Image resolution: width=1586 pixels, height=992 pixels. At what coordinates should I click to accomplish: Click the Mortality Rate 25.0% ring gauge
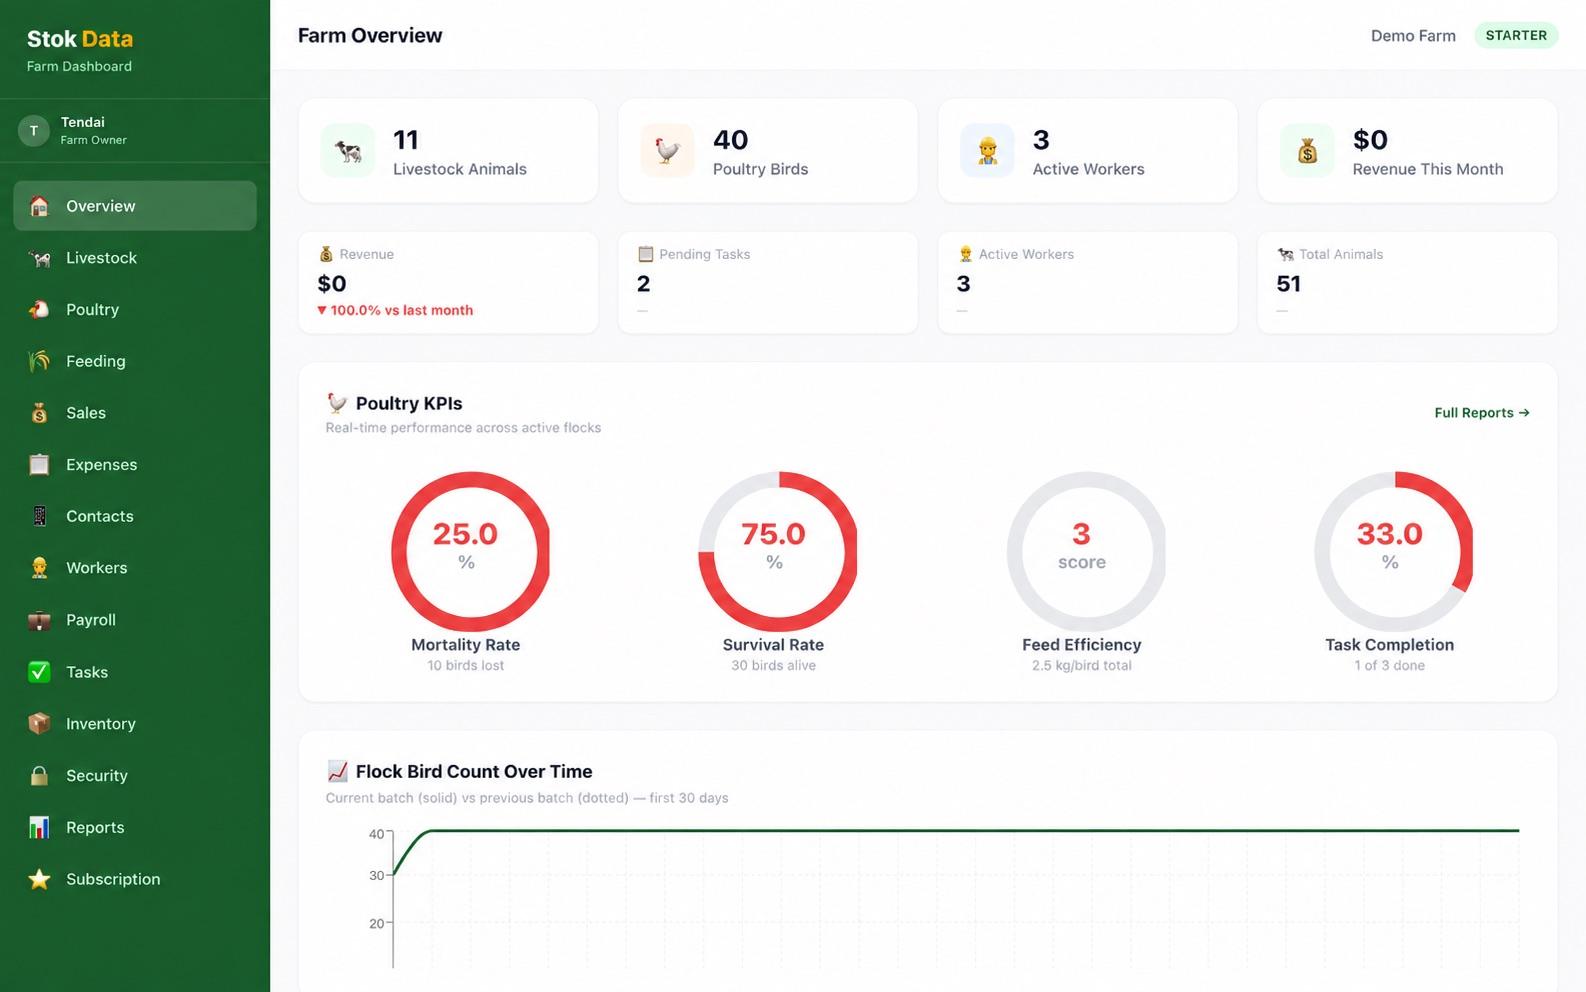click(x=470, y=551)
